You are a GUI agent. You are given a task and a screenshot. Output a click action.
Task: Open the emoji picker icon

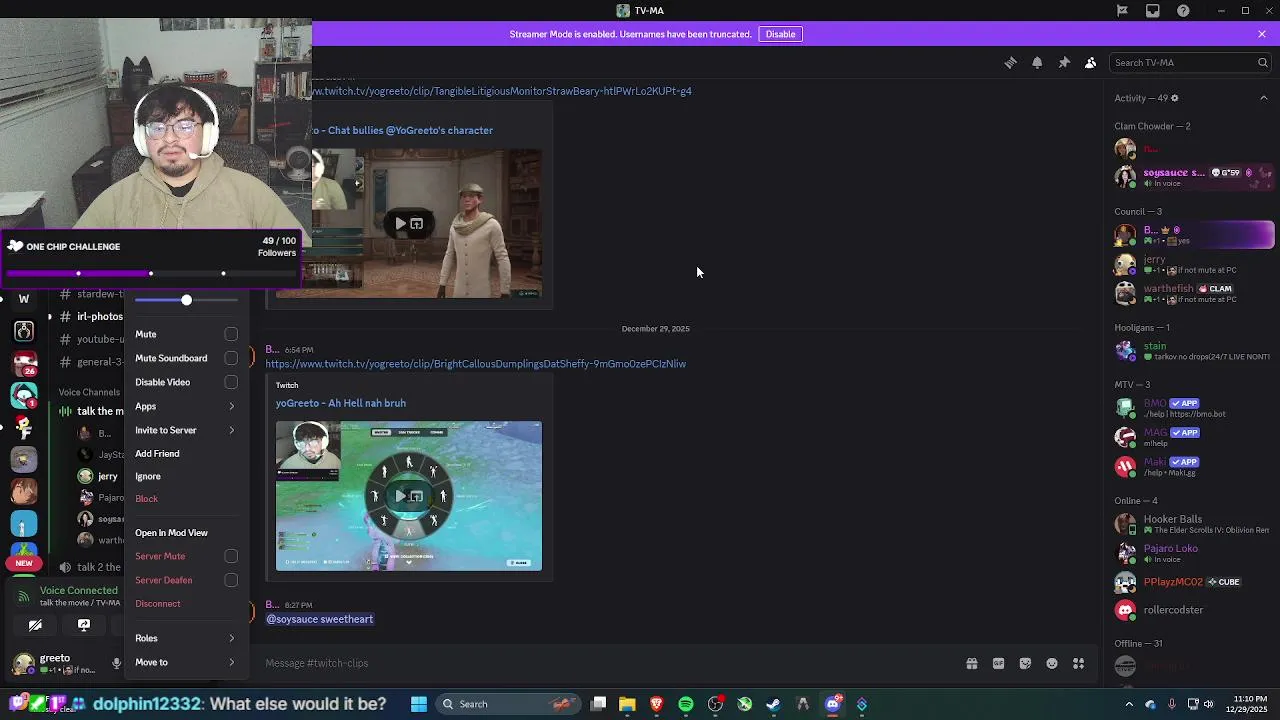(x=1052, y=663)
